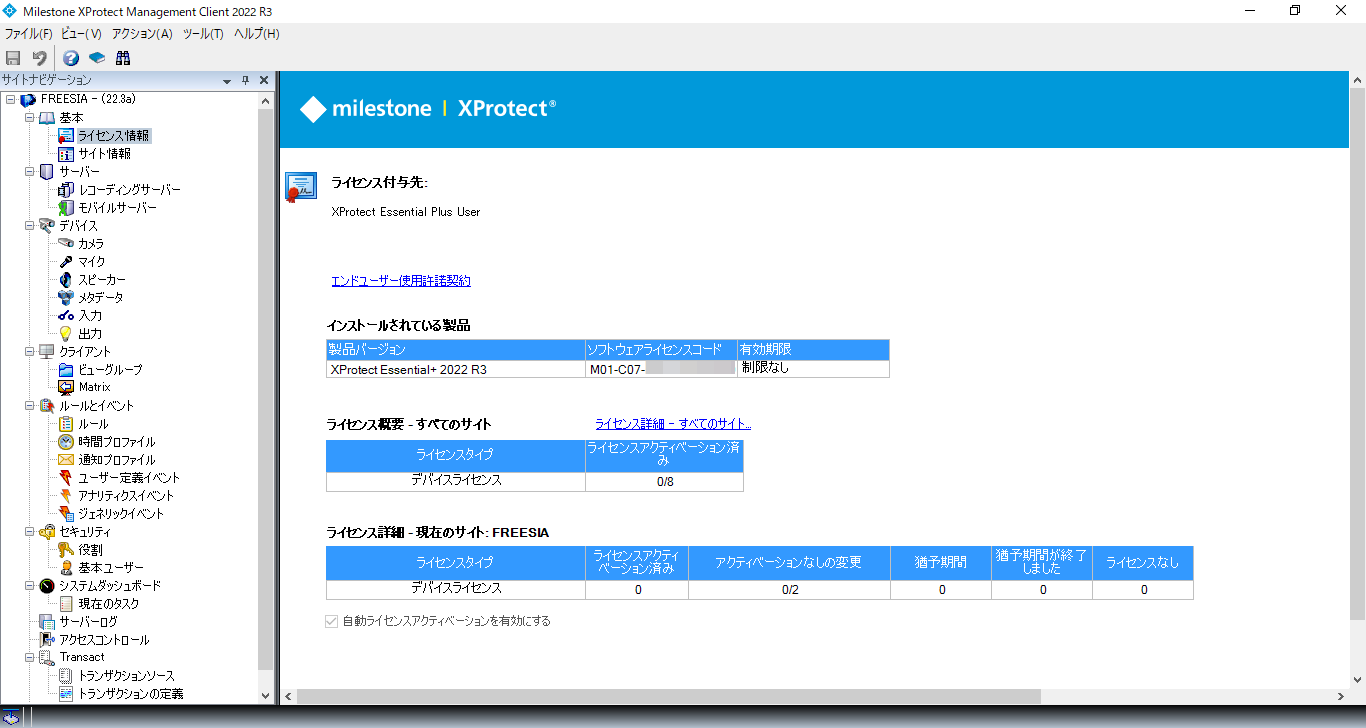Open 役割 node under セキュリティ
Viewport: 1366px width, 728px height.
tap(90, 549)
